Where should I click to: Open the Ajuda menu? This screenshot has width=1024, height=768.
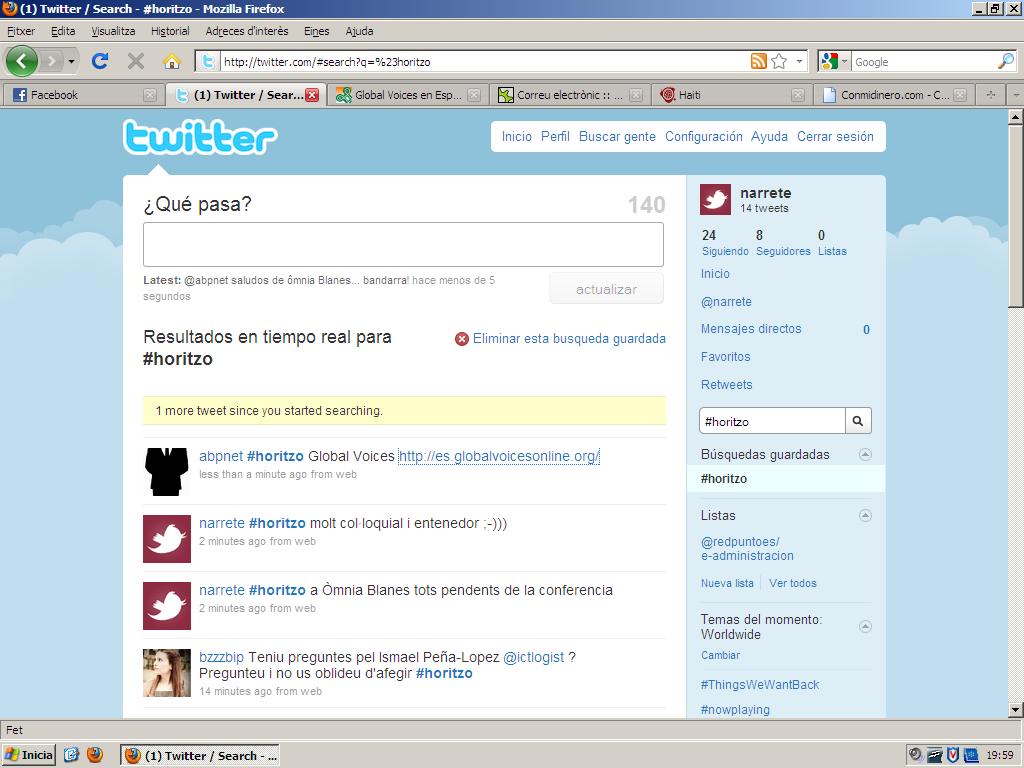click(x=359, y=31)
